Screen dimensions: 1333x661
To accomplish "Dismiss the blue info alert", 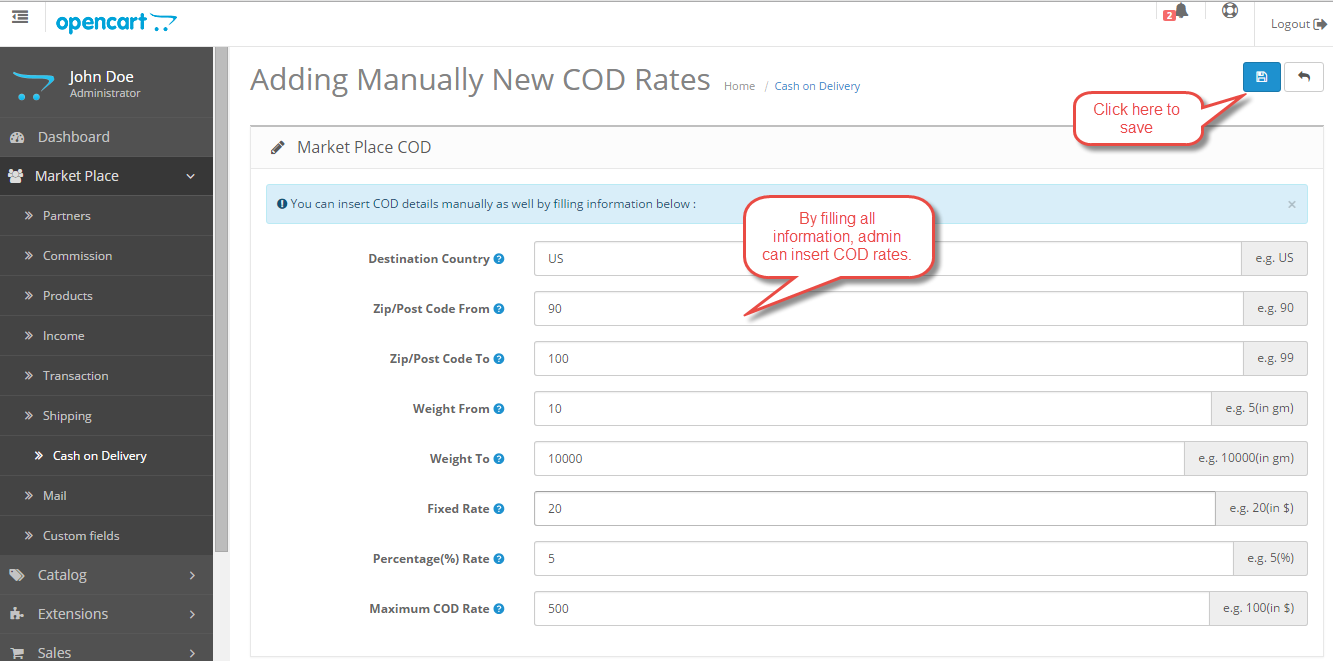I will (1291, 204).
